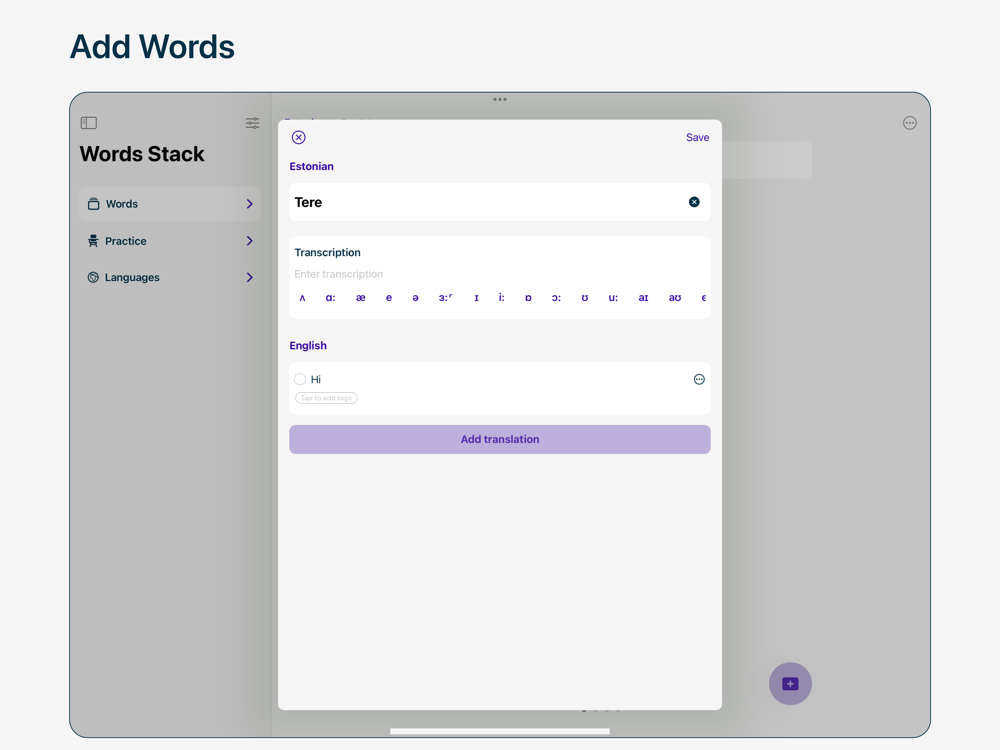The width and height of the screenshot is (1000, 750).
Task: Select the Hi translation radio button
Action: 300,380
